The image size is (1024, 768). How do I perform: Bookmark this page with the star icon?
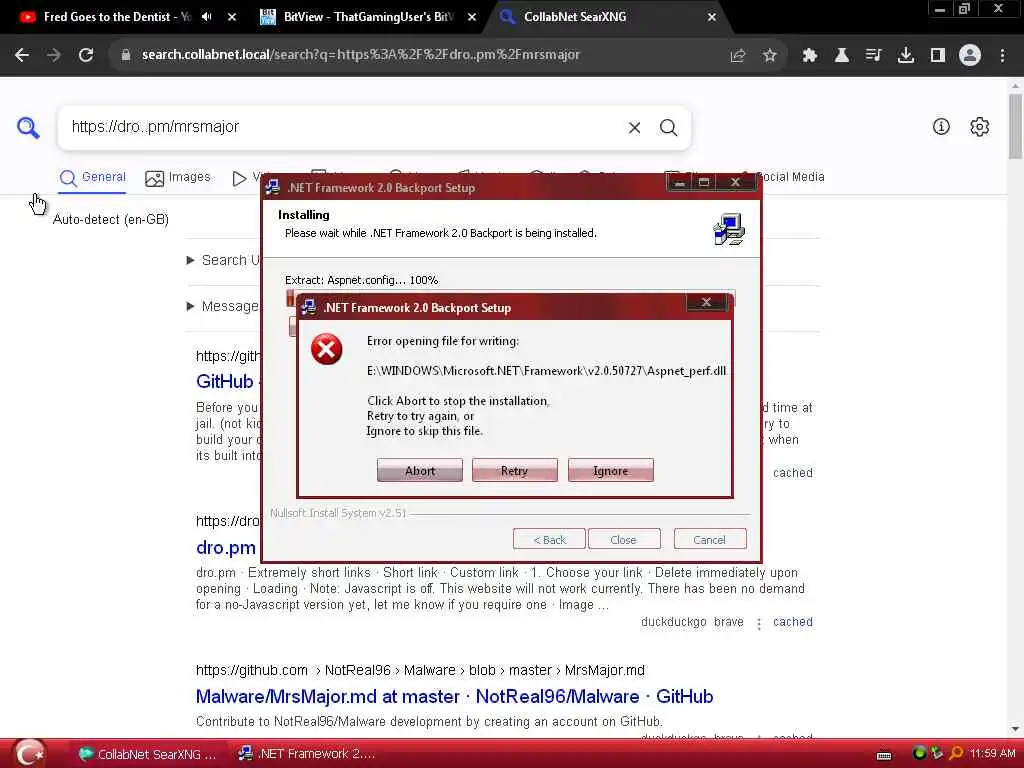[x=769, y=56]
